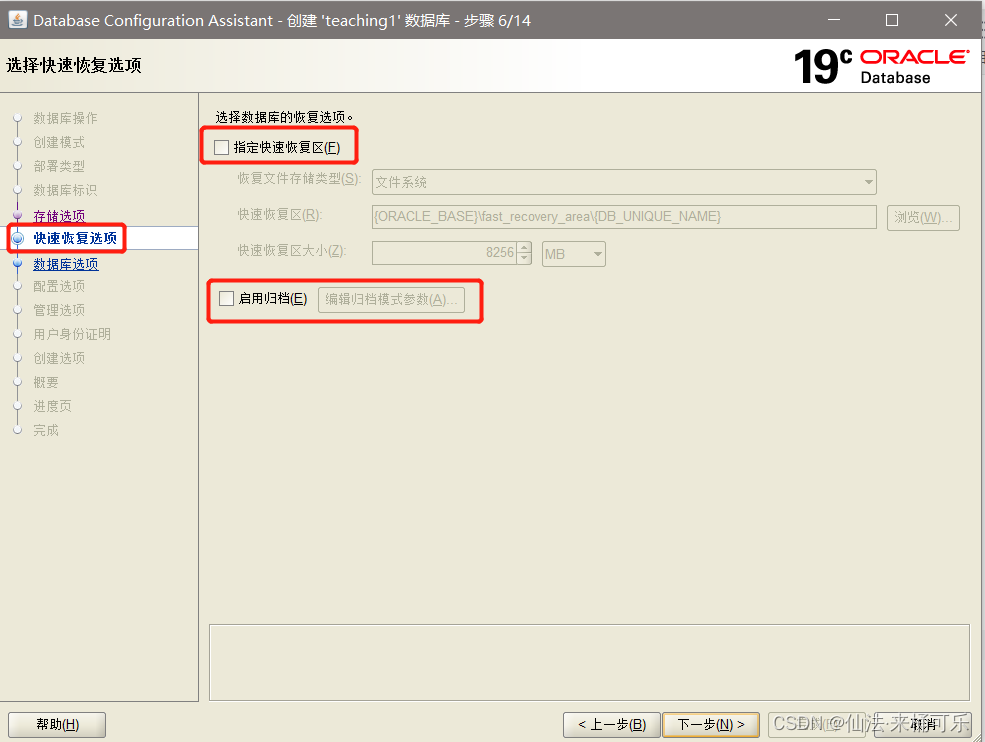This screenshot has width=985, height=742.
Task: Click the 选择快速恢复选项 heading
Action: (74, 65)
